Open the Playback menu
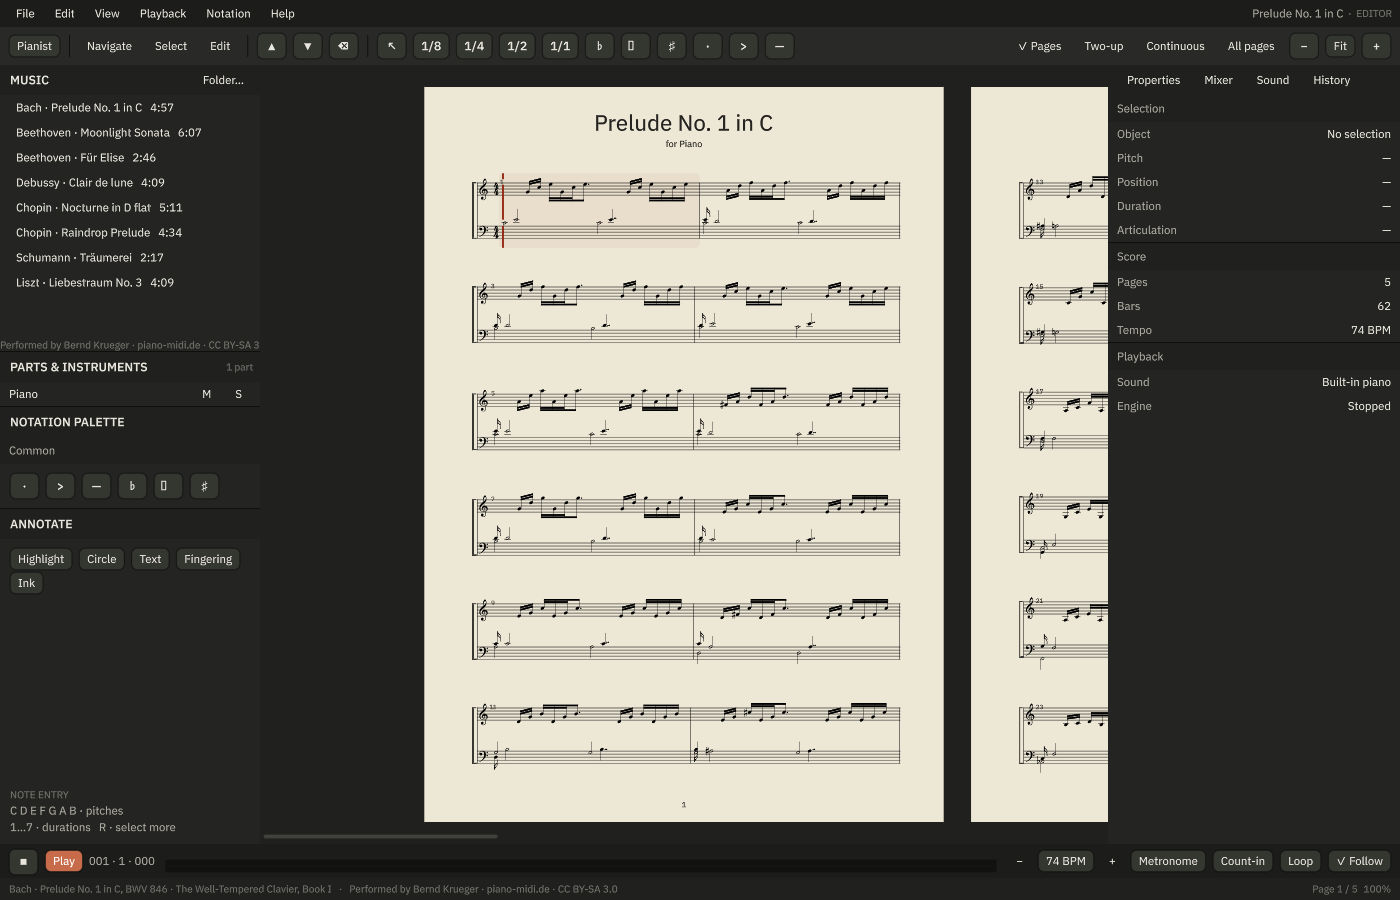1400x900 pixels. [163, 14]
